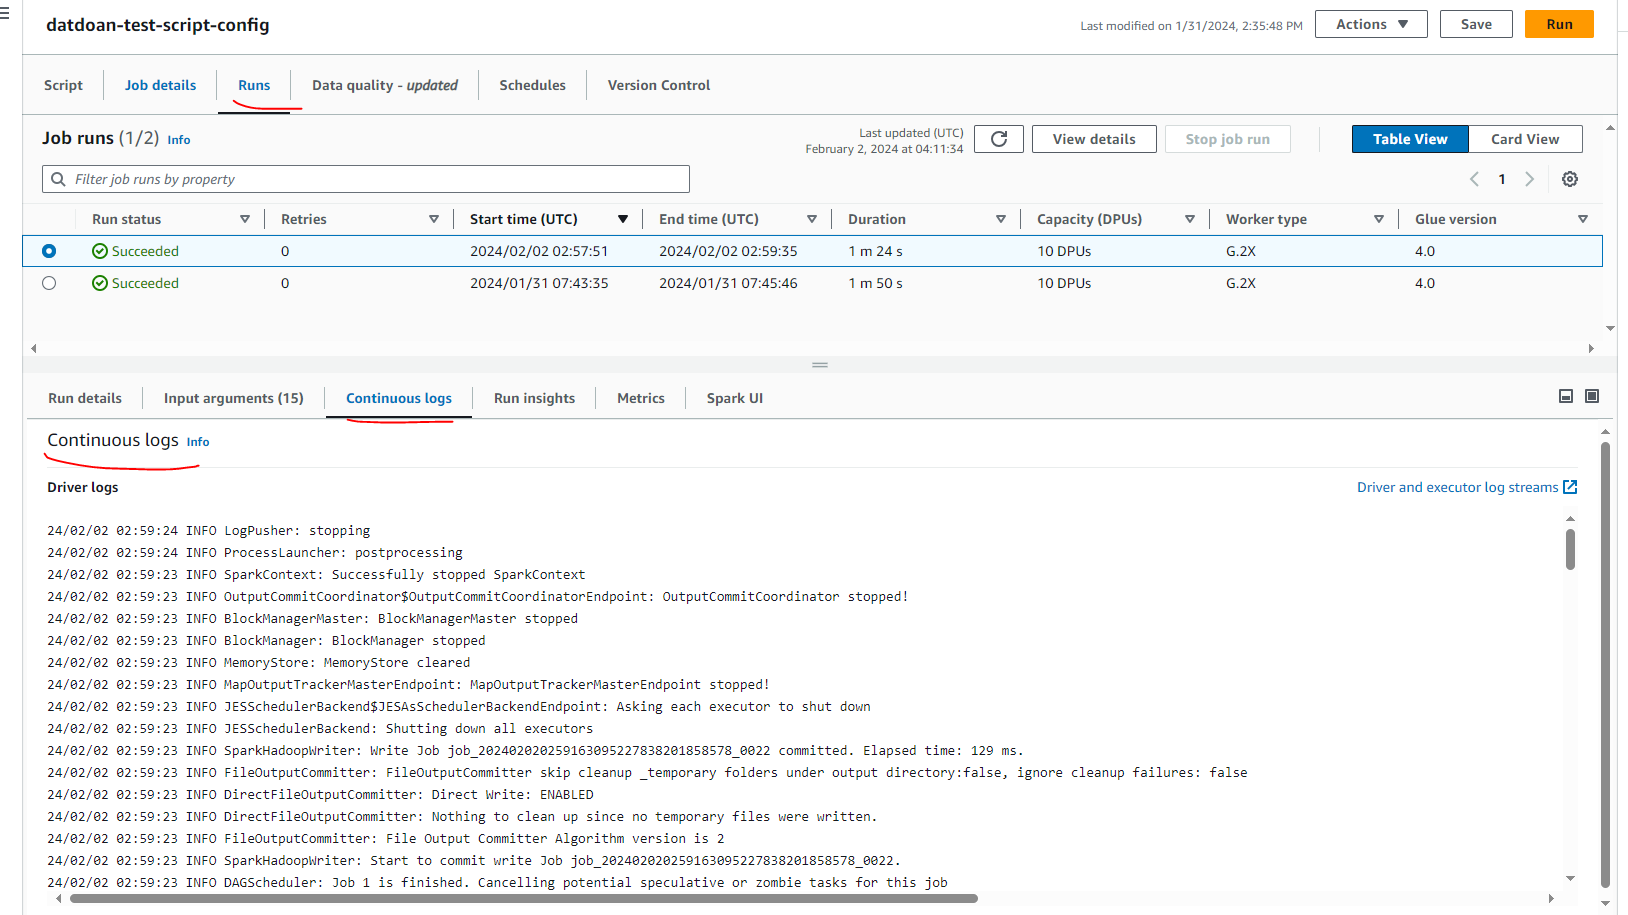Viewport: 1628px width, 915px height.
Task: Open the Actions dropdown menu
Action: [1371, 24]
